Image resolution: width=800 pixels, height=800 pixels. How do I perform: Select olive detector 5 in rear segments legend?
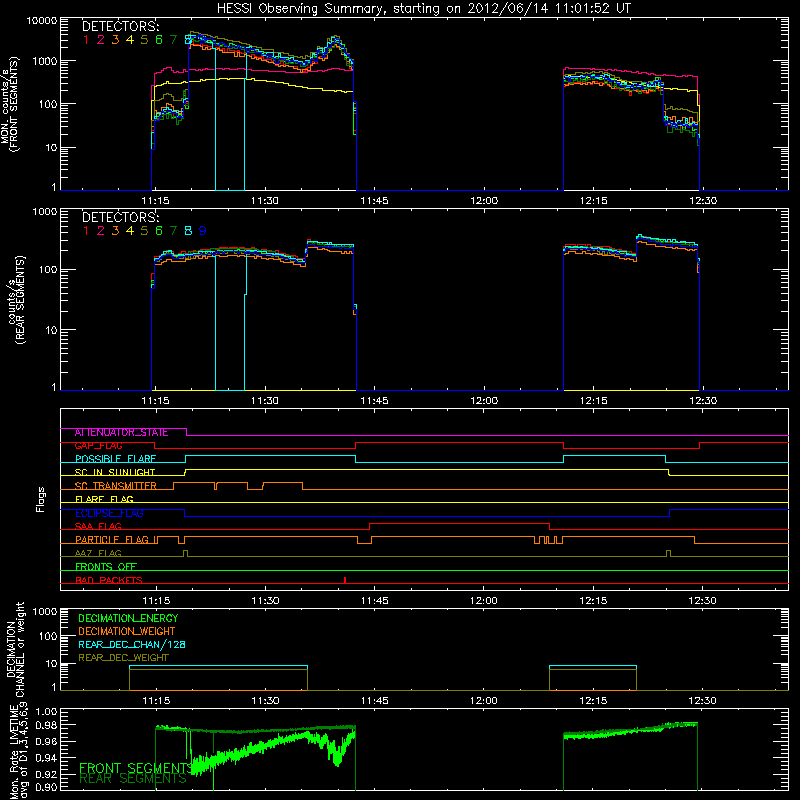tap(144, 231)
